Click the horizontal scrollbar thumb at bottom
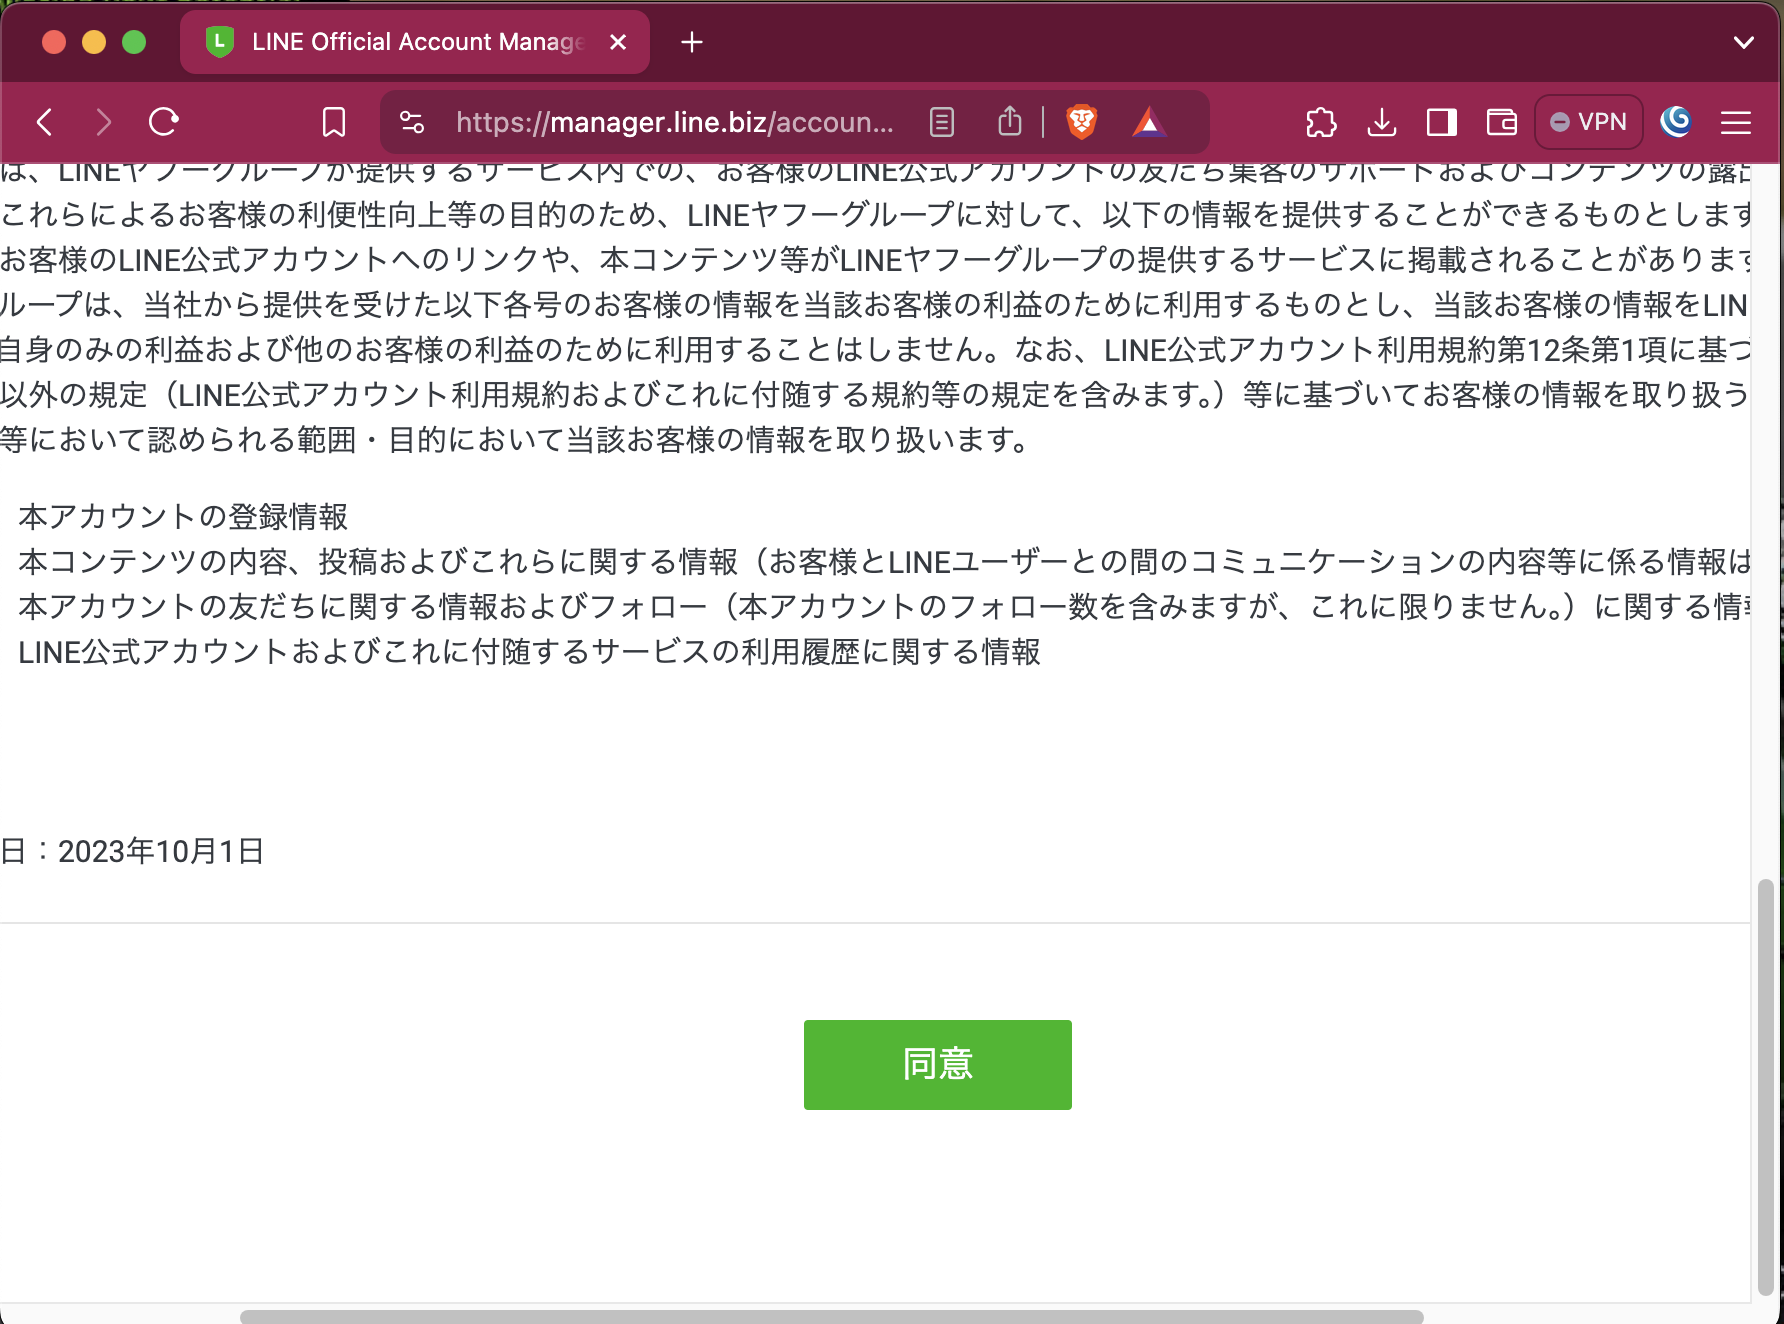This screenshot has height=1324, width=1784. 831,1317
